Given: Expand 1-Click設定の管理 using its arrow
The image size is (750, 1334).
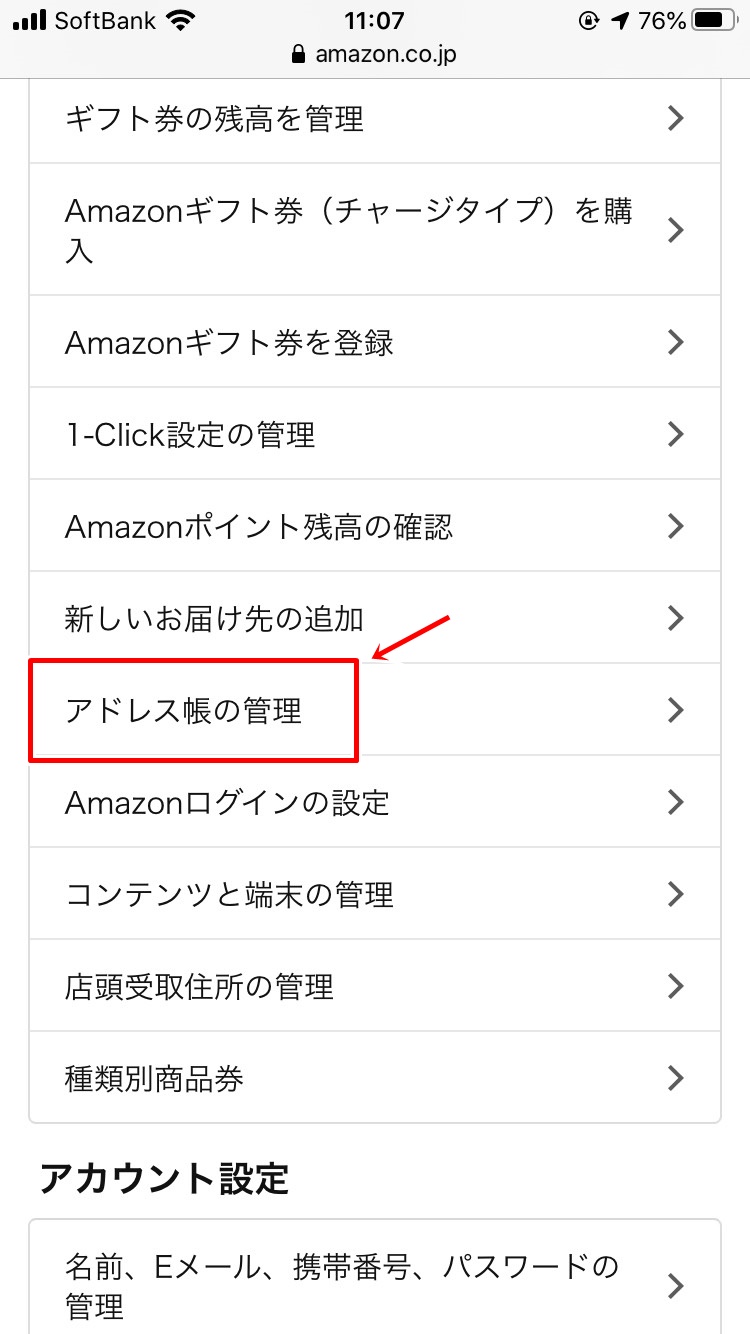Looking at the screenshot, I should [676, 434].
